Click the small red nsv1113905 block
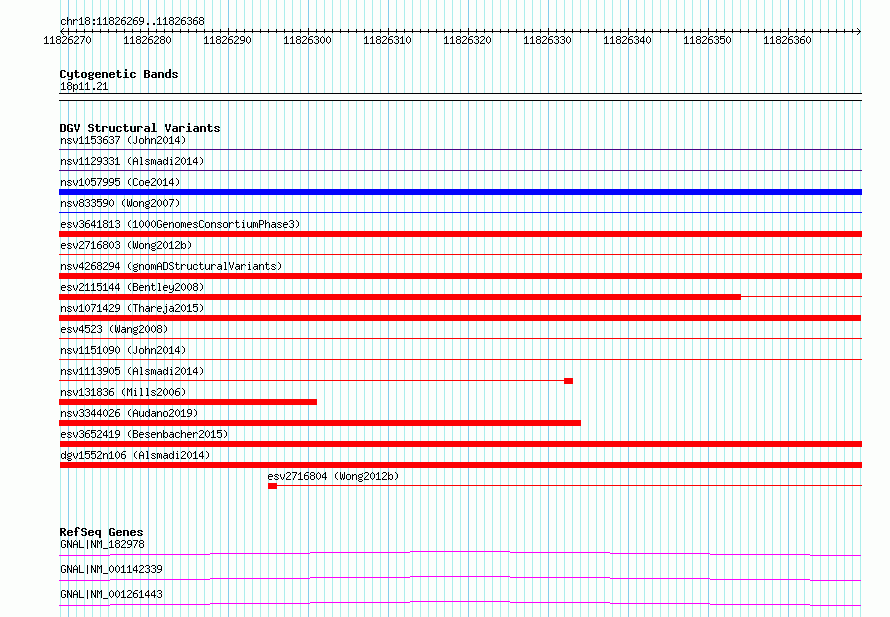Image resolution: width=890 pixels, height=617 pixels. pos(568,381)
